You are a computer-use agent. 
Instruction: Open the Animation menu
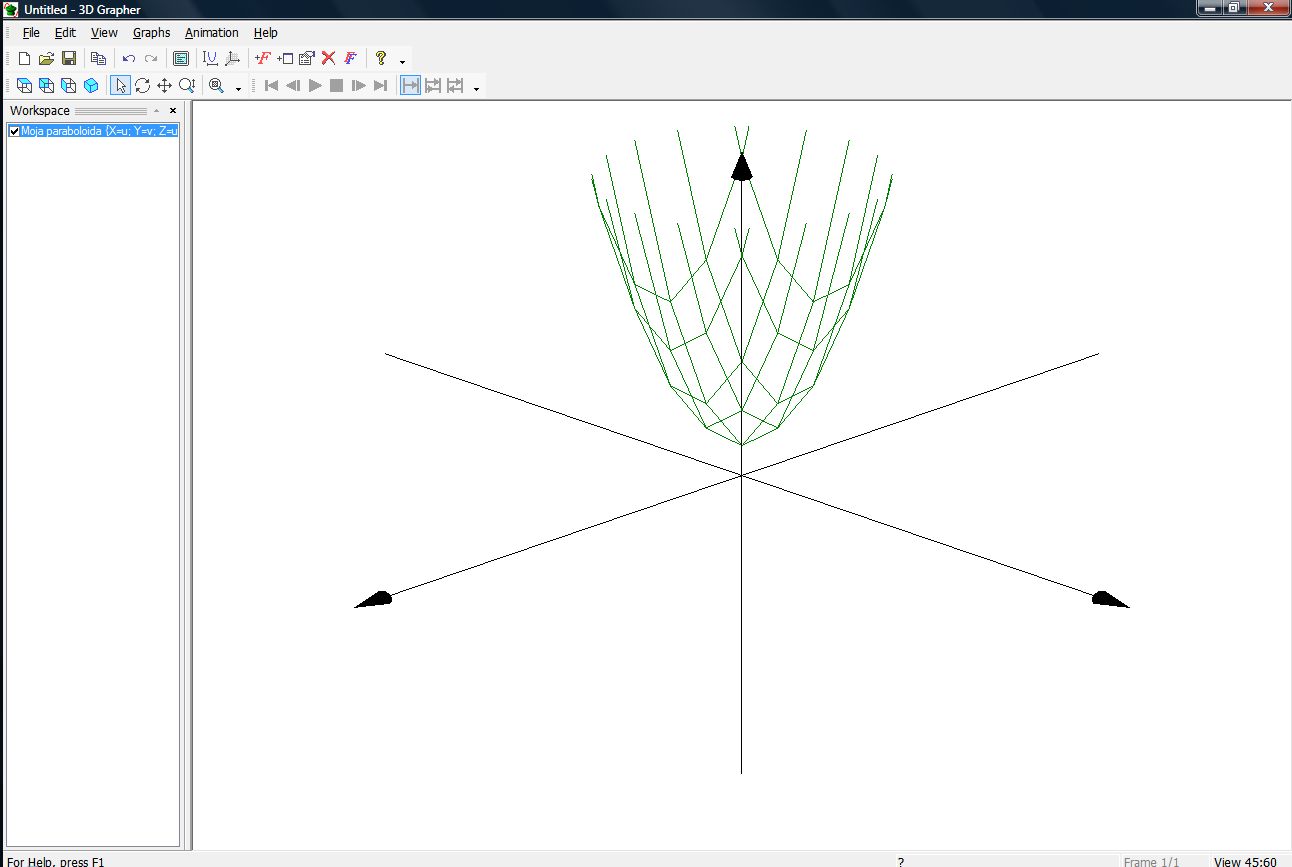[x=211, y=33]
